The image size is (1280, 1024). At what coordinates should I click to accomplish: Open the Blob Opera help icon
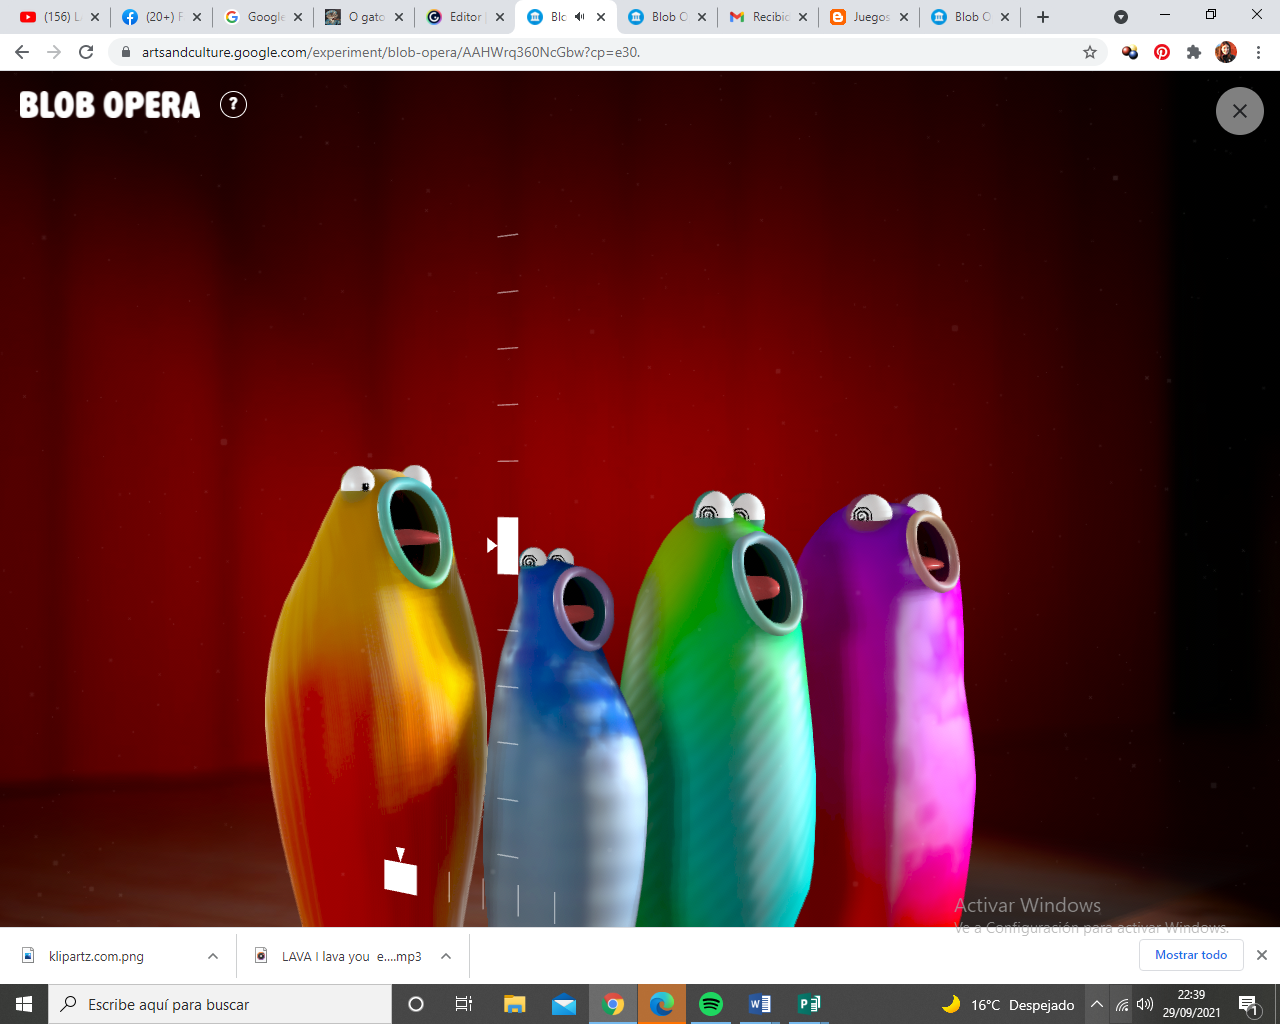click(x=233, y=104)
